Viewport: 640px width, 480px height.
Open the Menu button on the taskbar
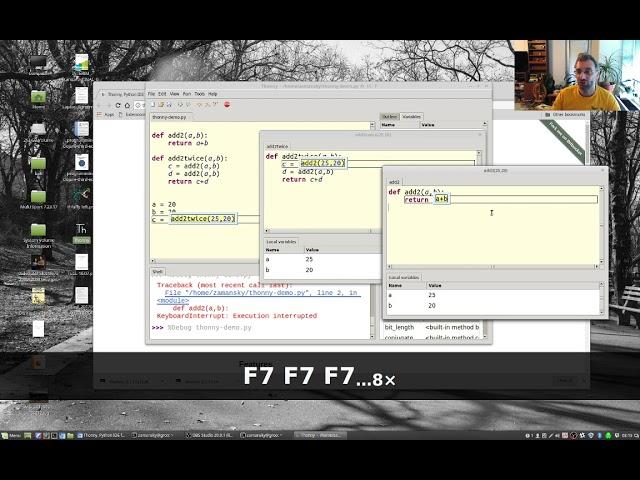pos(11,436)
